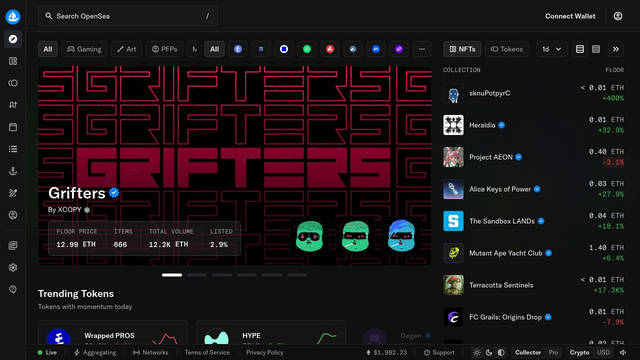Screen dimensions: 640x360
Task: Select the Gaming category tab
Action: [84, 49]
